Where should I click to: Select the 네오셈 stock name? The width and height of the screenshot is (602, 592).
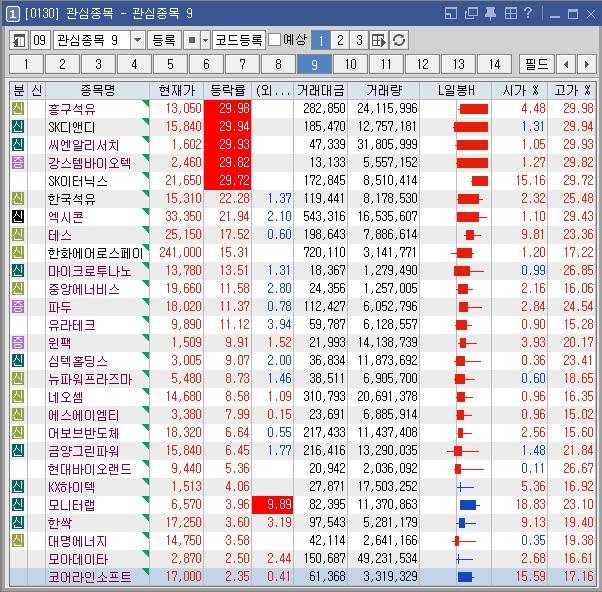pos(66,397)
